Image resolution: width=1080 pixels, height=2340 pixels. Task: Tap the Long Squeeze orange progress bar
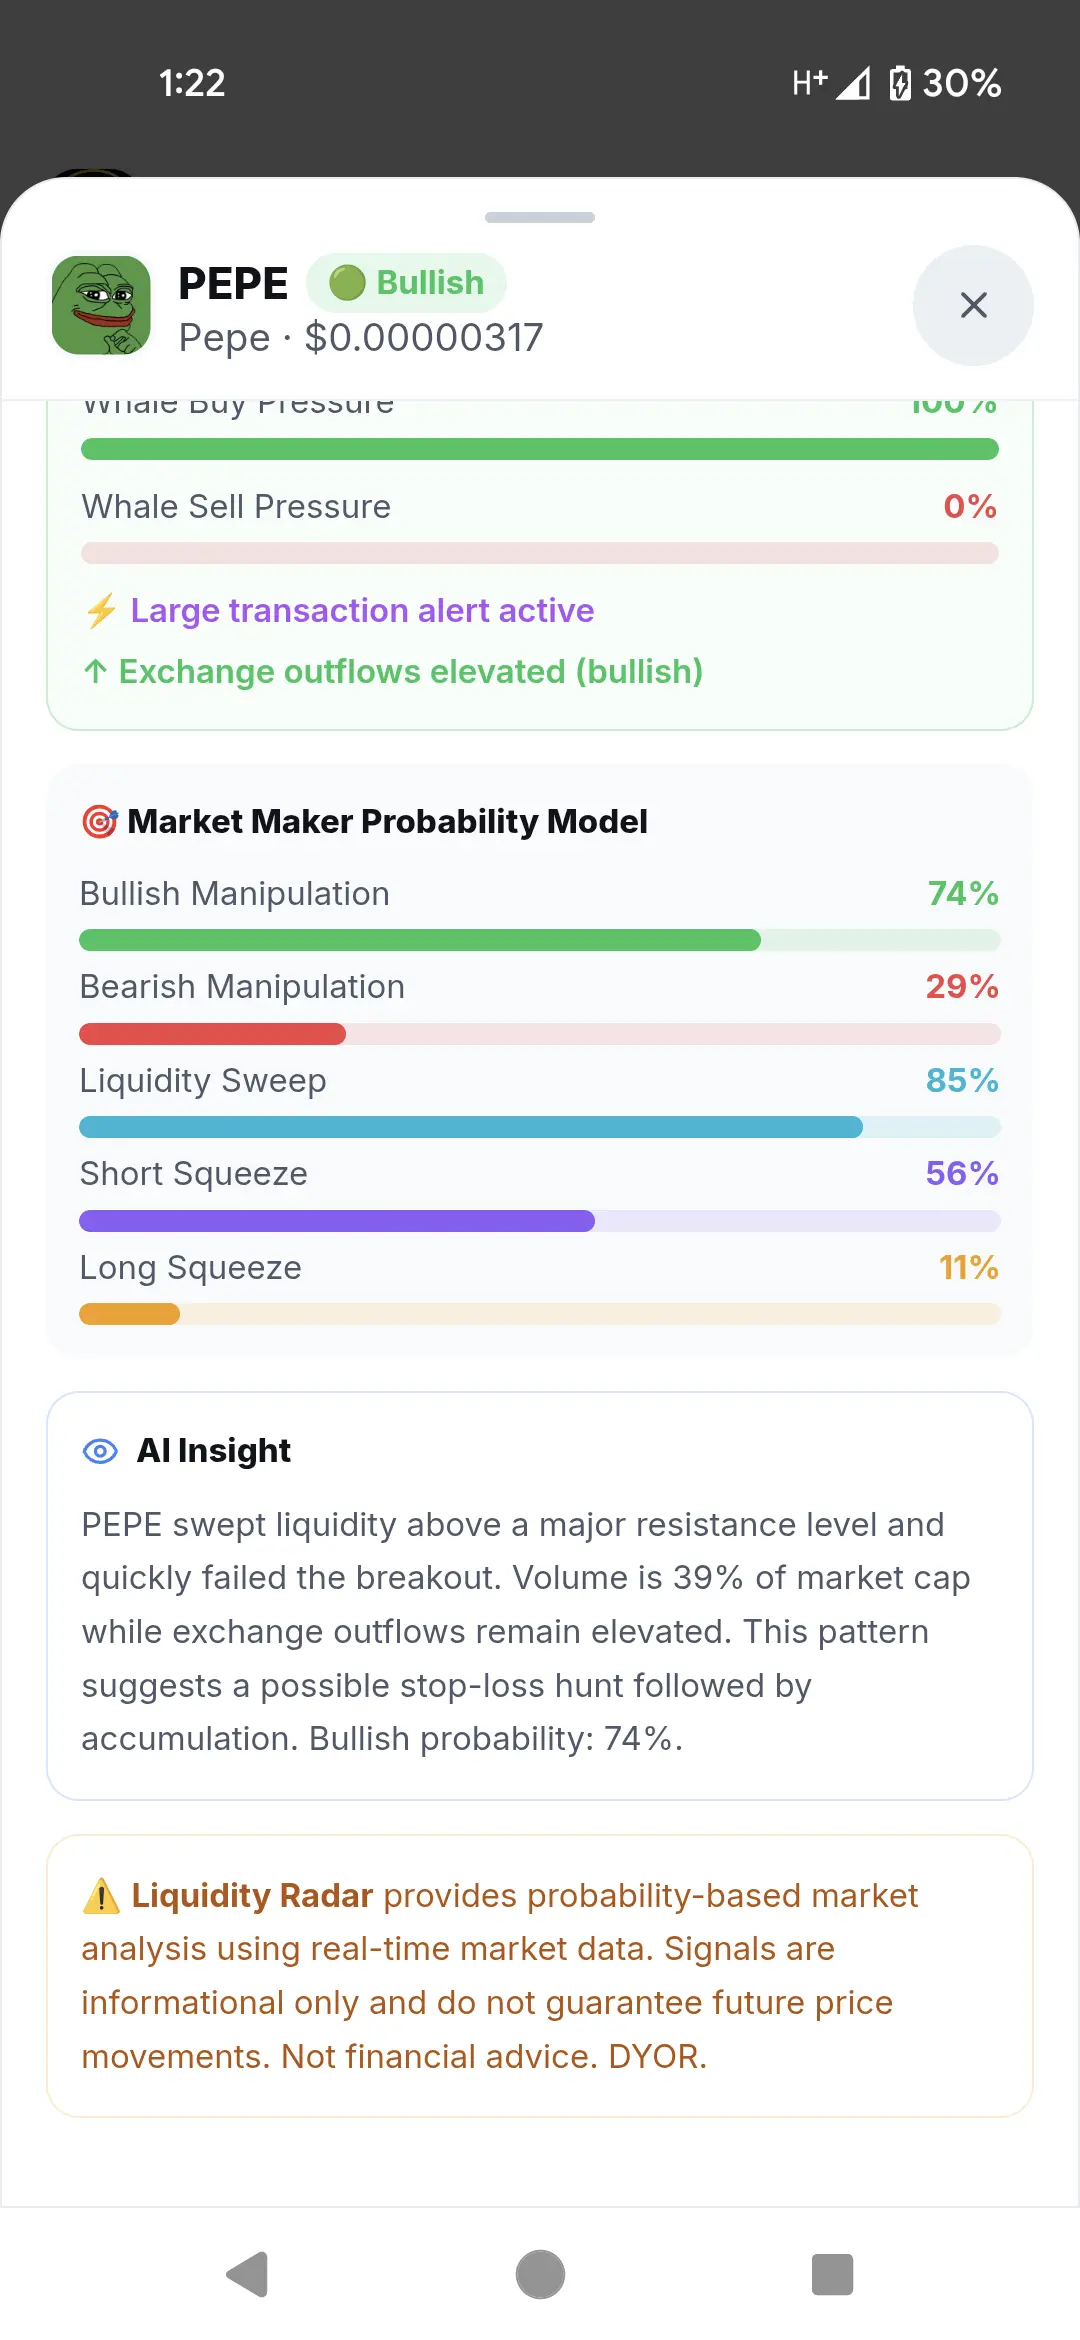540,1314
